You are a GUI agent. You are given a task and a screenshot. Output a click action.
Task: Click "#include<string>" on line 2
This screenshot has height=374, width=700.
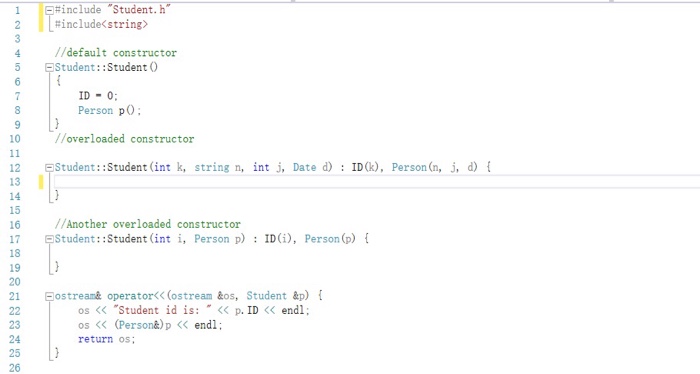point(101,24)
